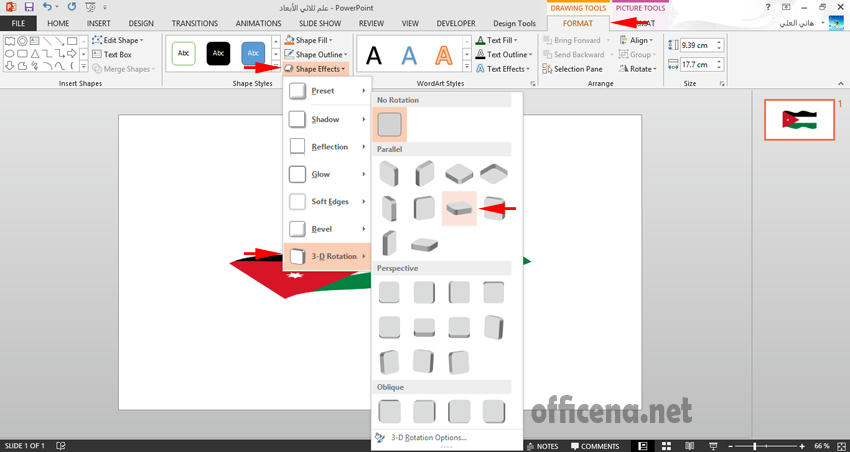Open the Text Effects dropdown

pyautogui.click(x=502, y=69)
